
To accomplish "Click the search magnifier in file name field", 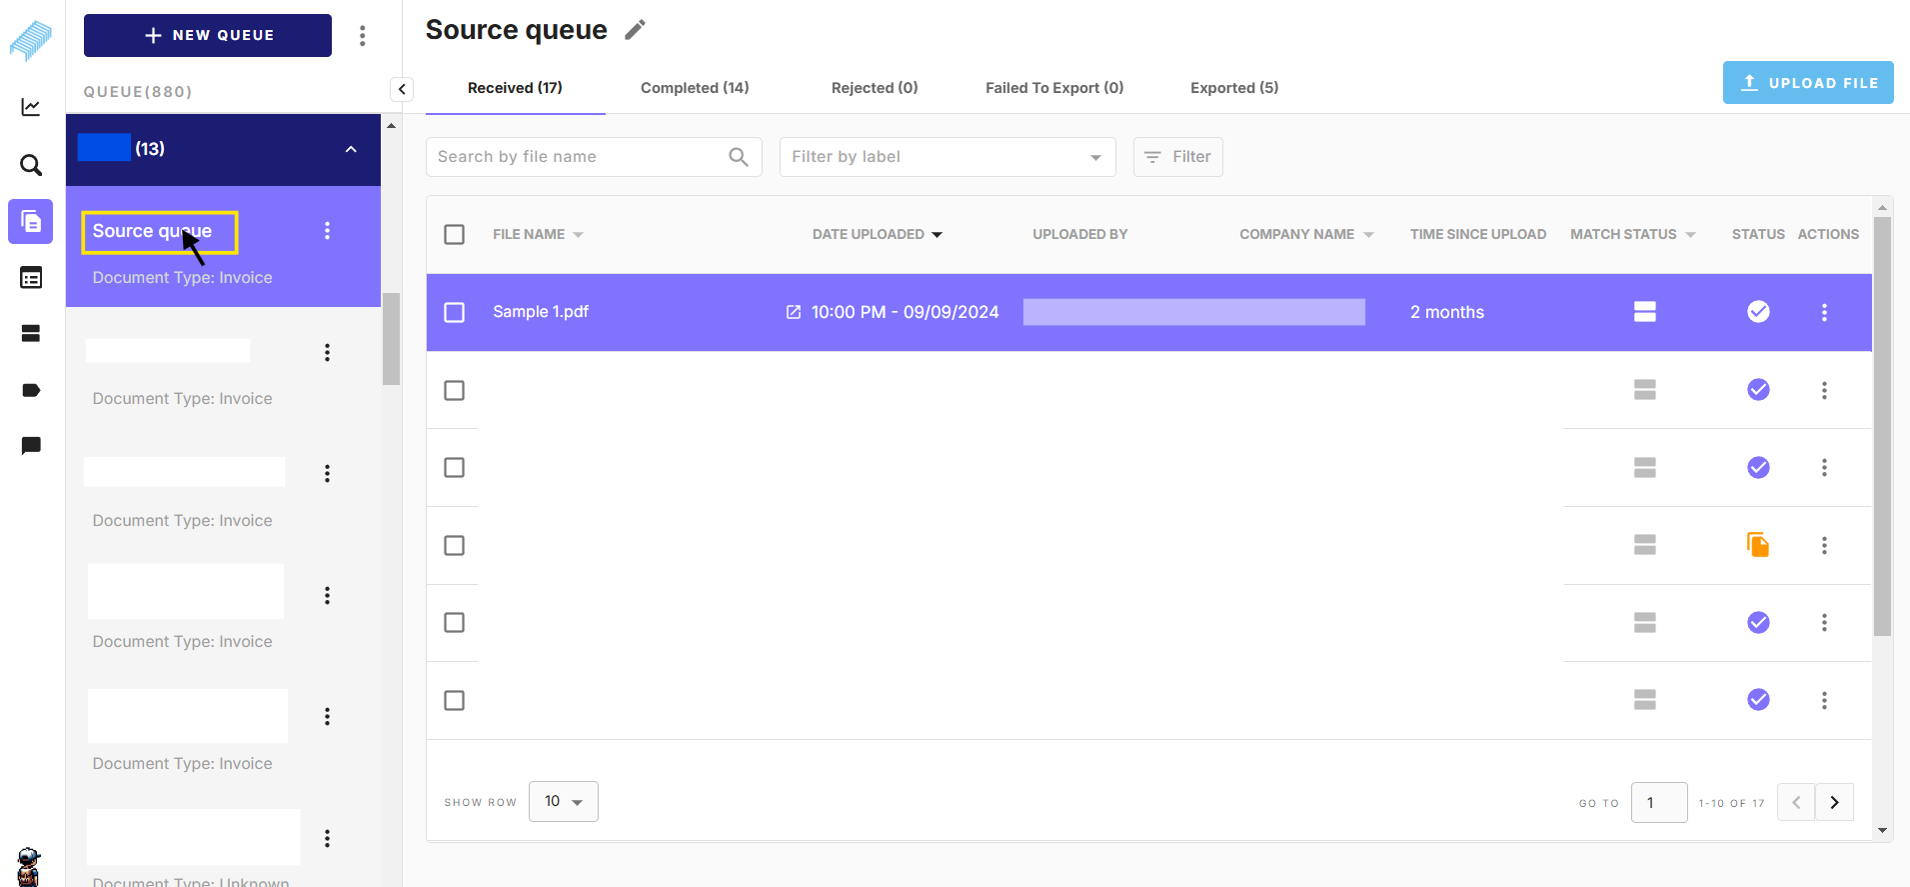I will 738,157.
